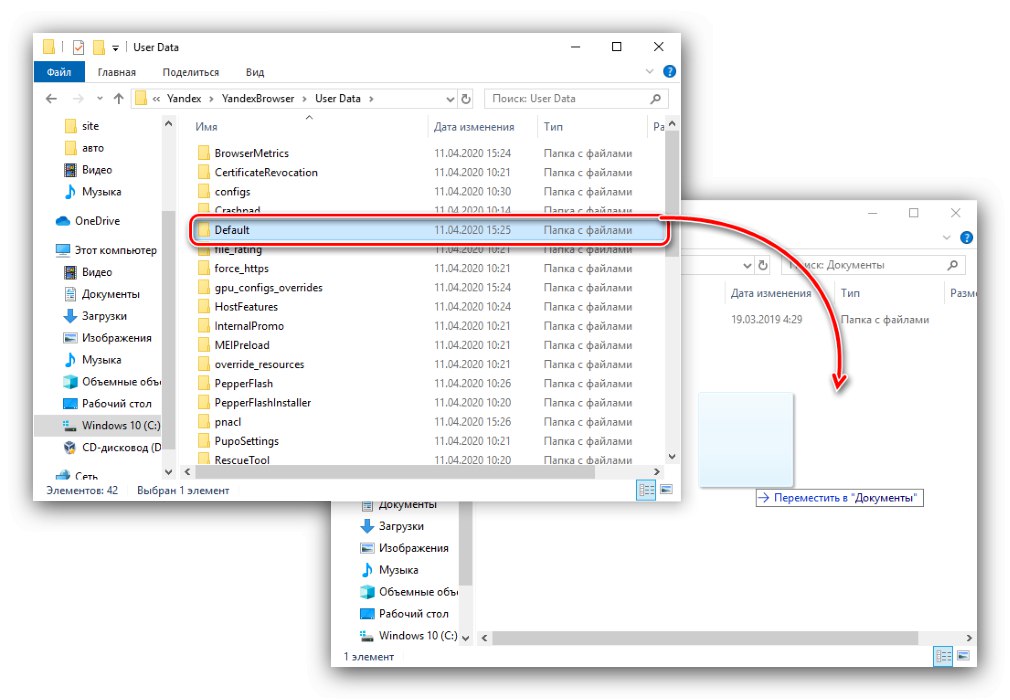The width and height of the screenshot is (1010, 700).
Task: Click the New folder quick access icon
Action: 98,46
